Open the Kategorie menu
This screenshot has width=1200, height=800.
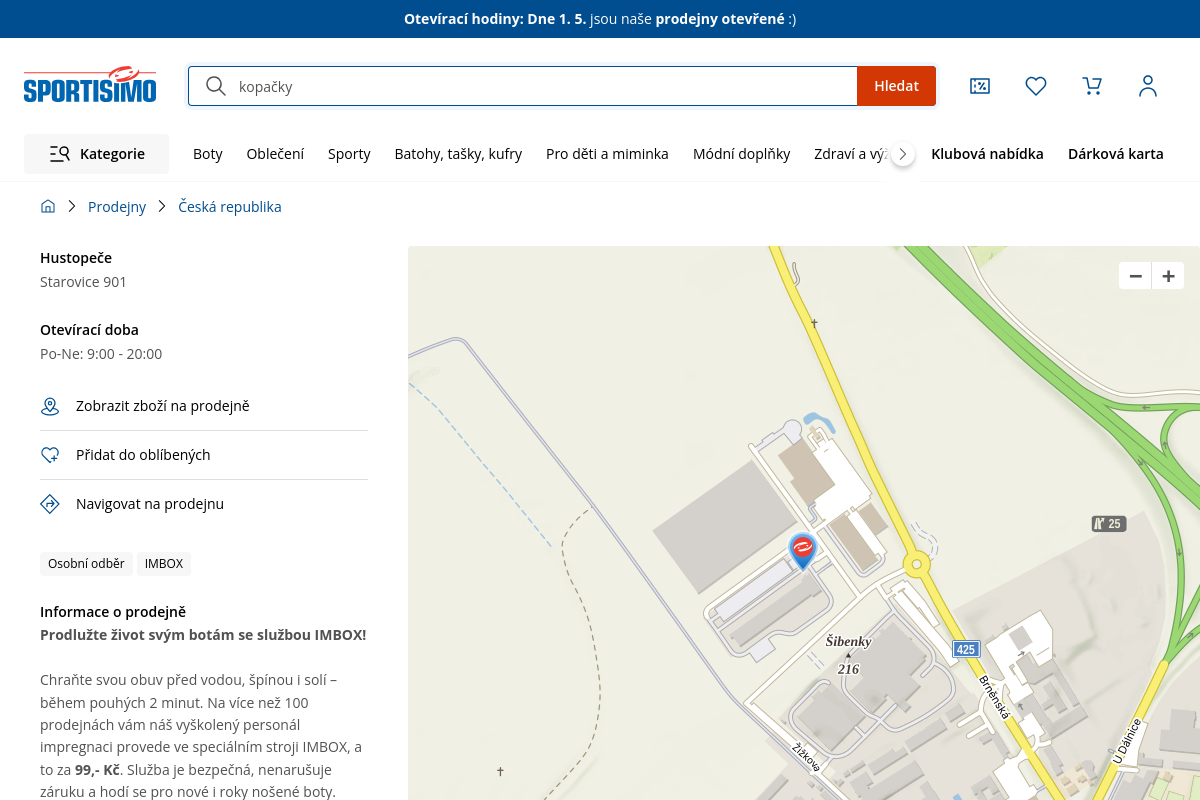click(97, 154)
